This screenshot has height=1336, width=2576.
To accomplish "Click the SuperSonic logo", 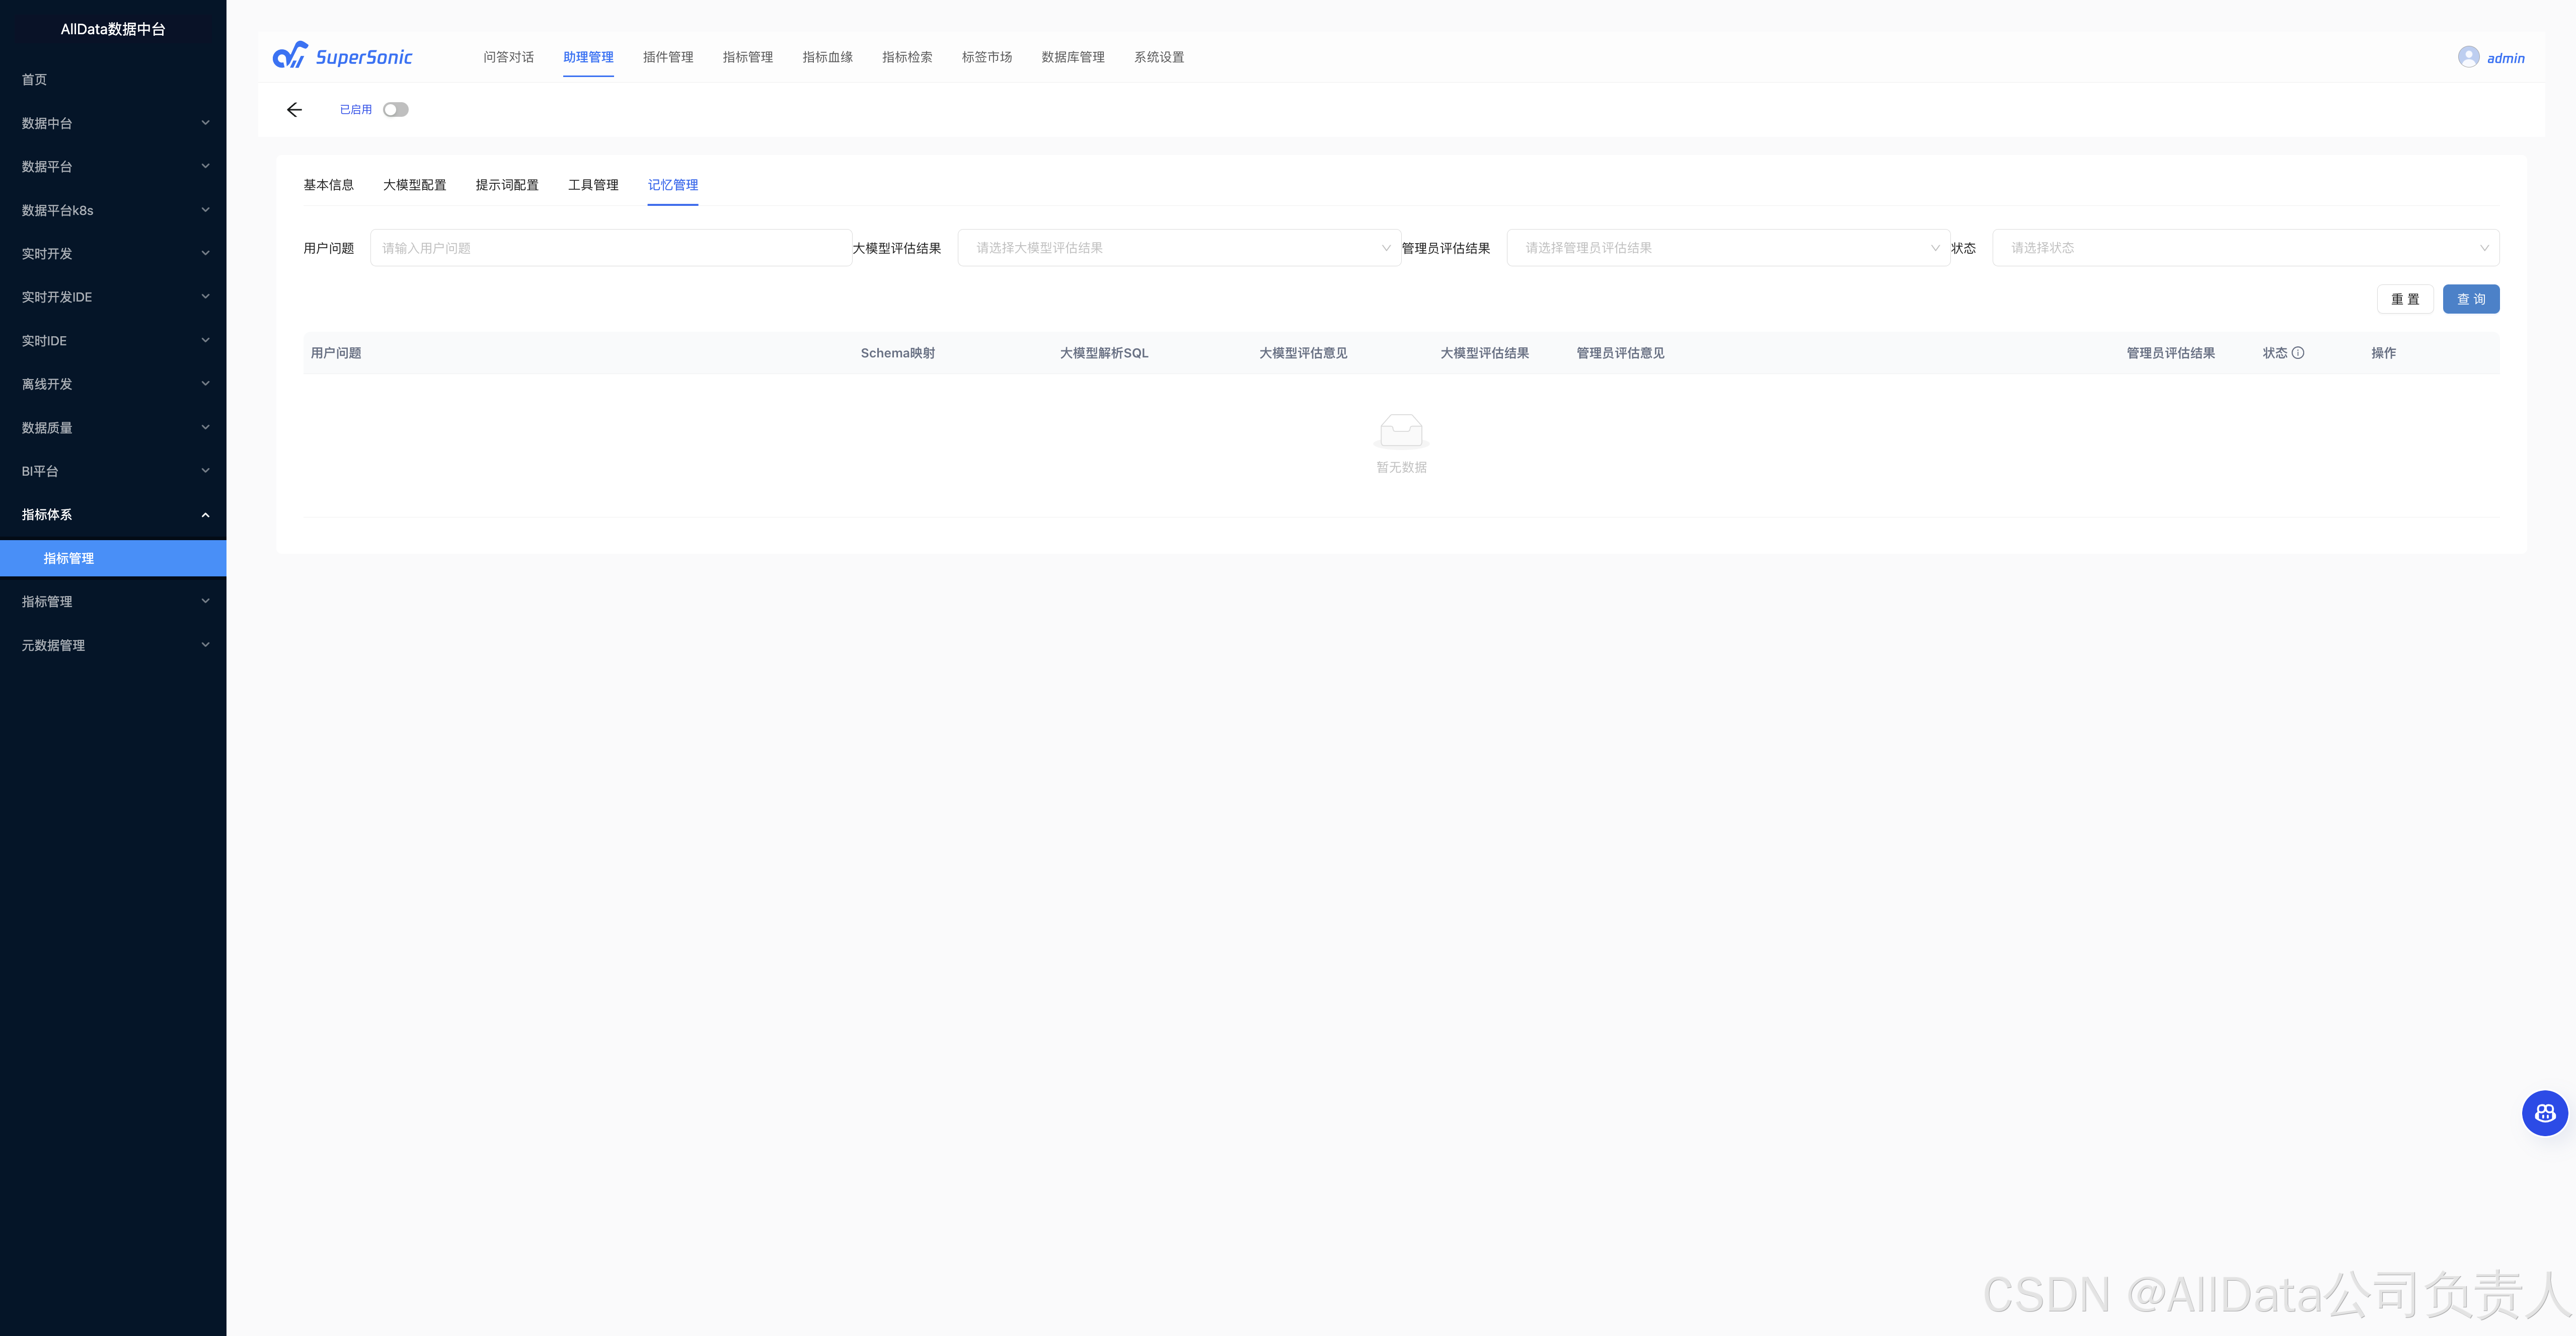I will [343, 56].
